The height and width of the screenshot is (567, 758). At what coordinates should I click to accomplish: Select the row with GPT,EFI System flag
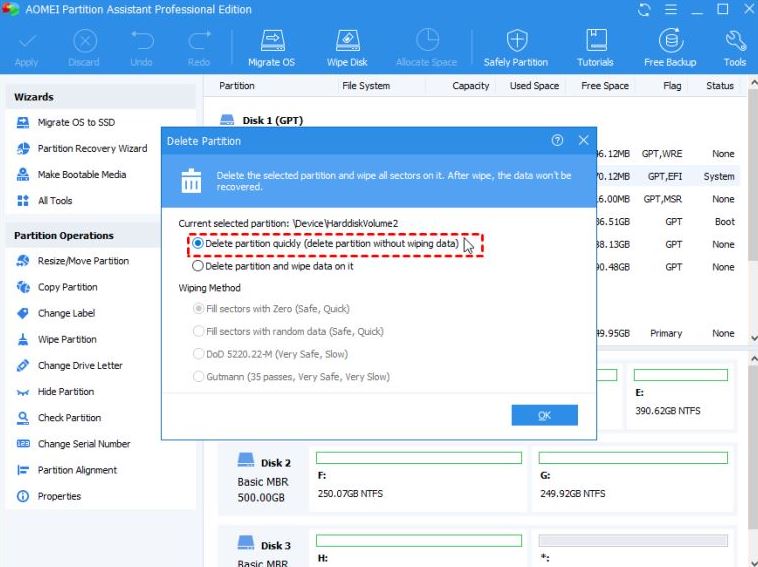point(668,176)
